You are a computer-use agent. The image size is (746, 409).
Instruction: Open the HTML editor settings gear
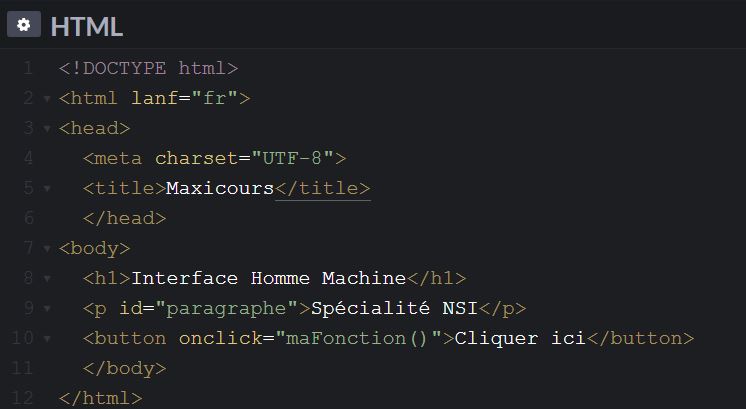coord(24,25)
